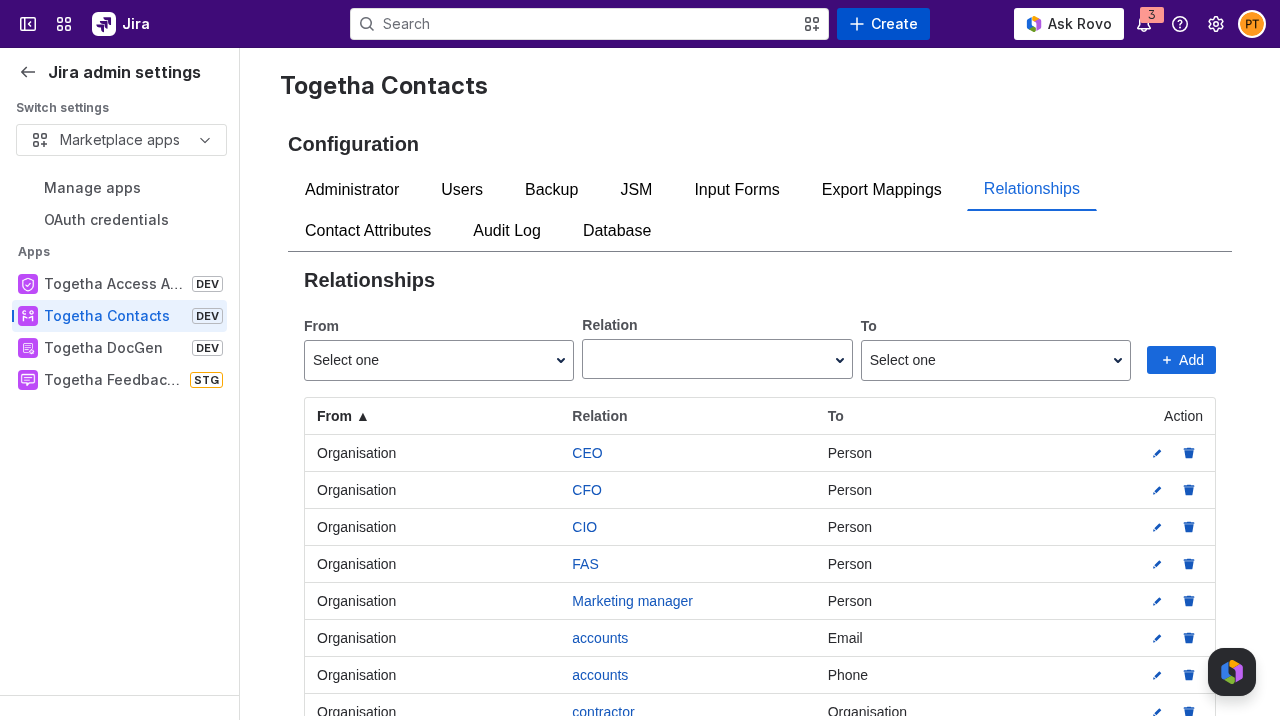Open notifications bell icon
Image resolution: width=1280 pixels, height=720 pixels.
(x=1144, y=24)
